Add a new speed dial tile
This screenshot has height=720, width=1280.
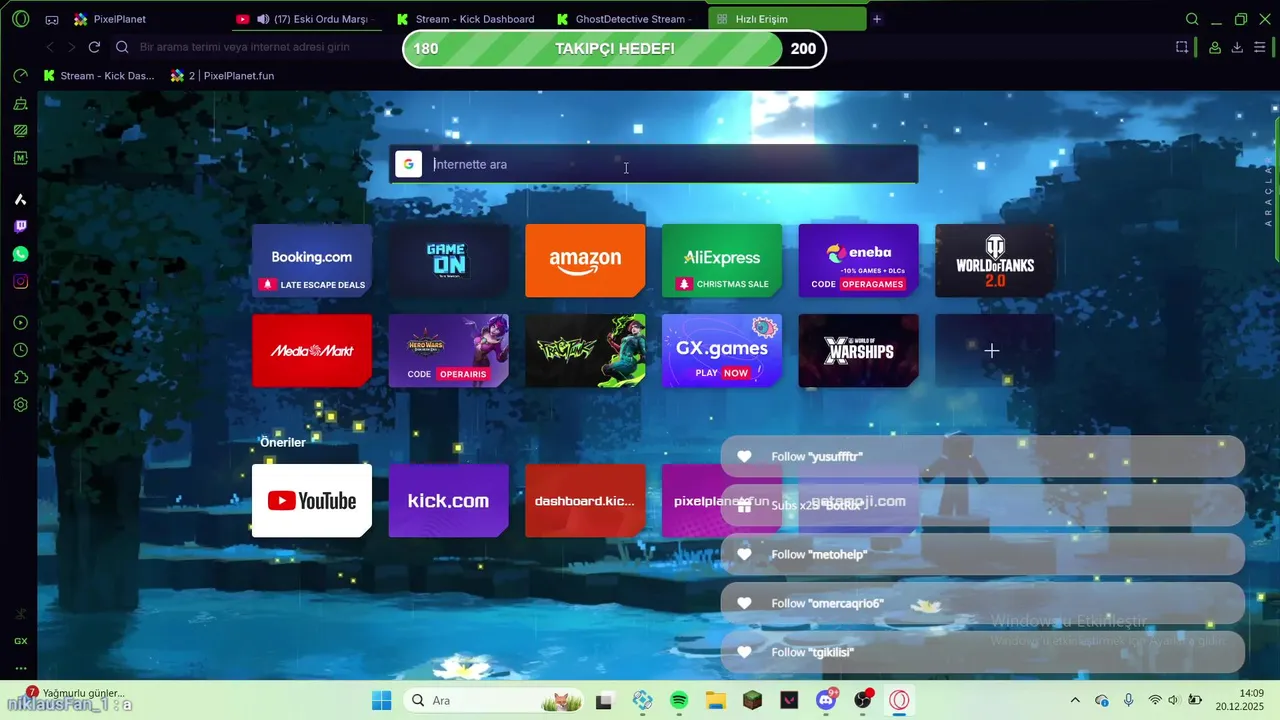(995, 351)
